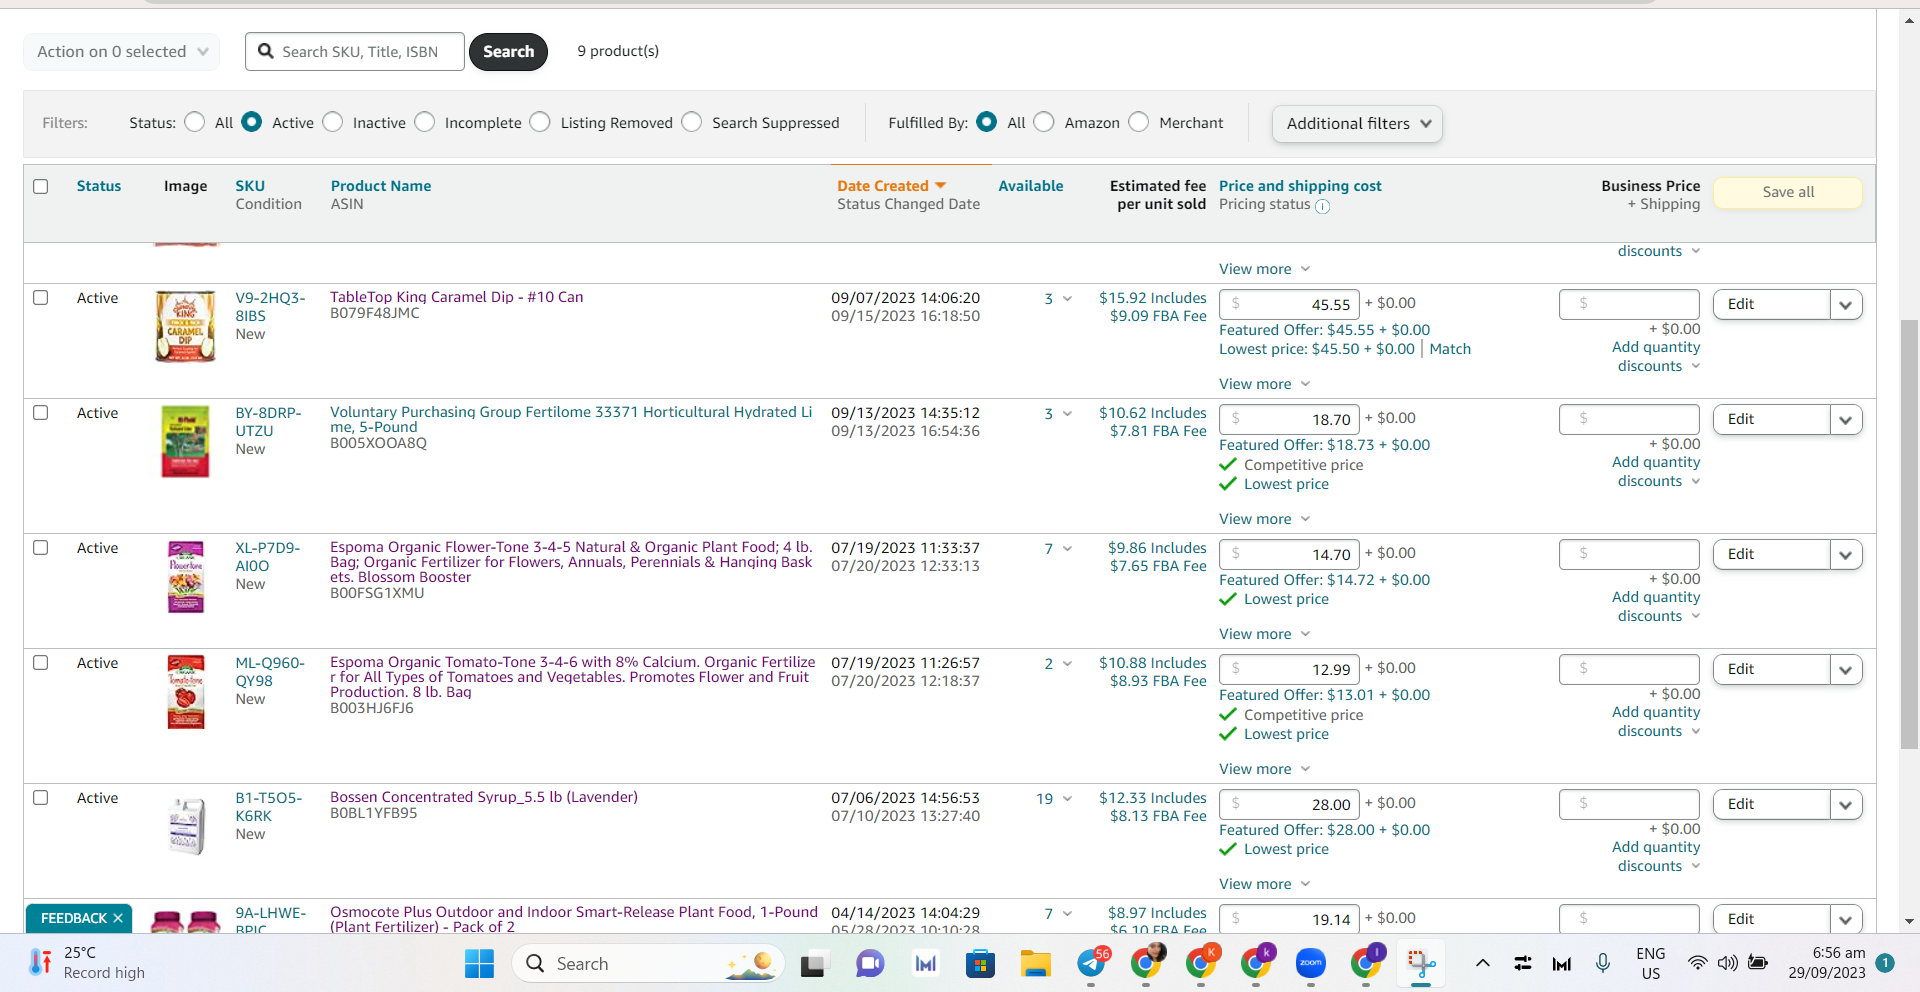The image size is (1920, 992).
Task: Show hidden system tray icons
Action: pos(1483,964)
